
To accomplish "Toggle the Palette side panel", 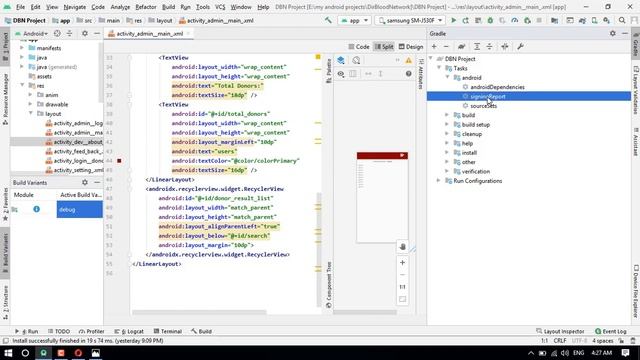I will click(x=329, y=71).
